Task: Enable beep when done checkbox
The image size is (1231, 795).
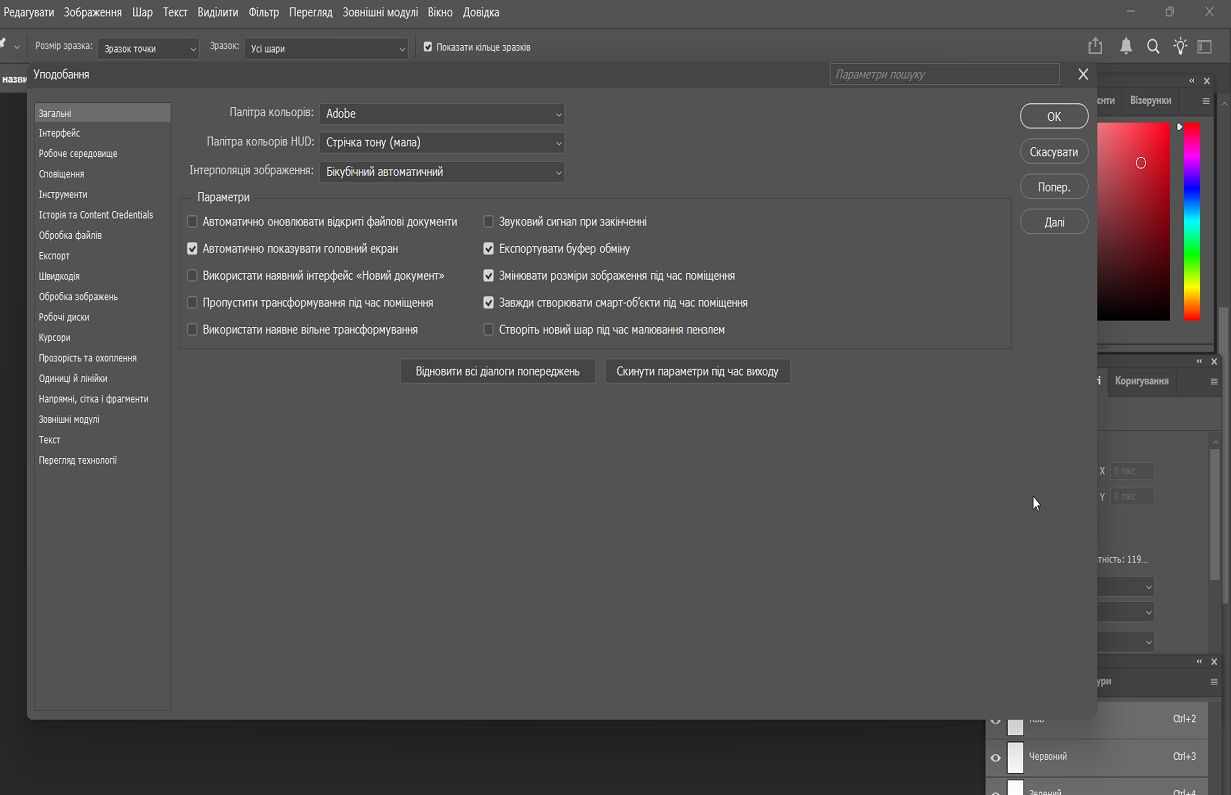Action: [x=489, y=222]
